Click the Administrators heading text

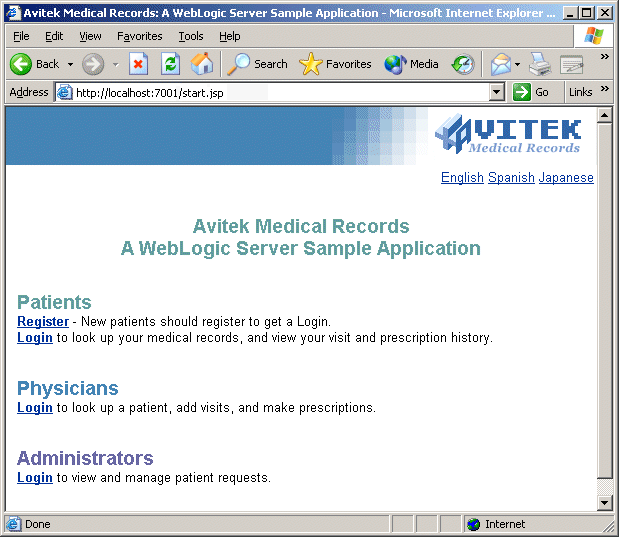(x=85, y=458)
